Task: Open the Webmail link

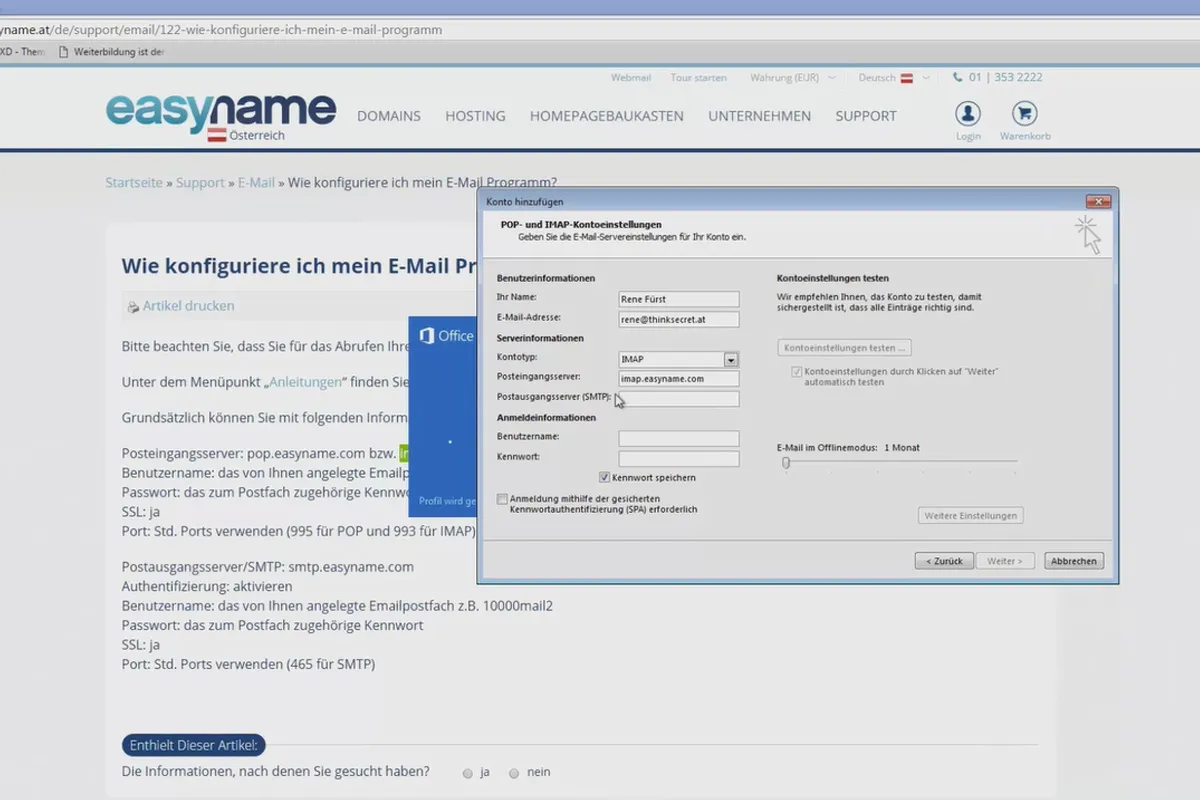Action: tap(631, 78)
